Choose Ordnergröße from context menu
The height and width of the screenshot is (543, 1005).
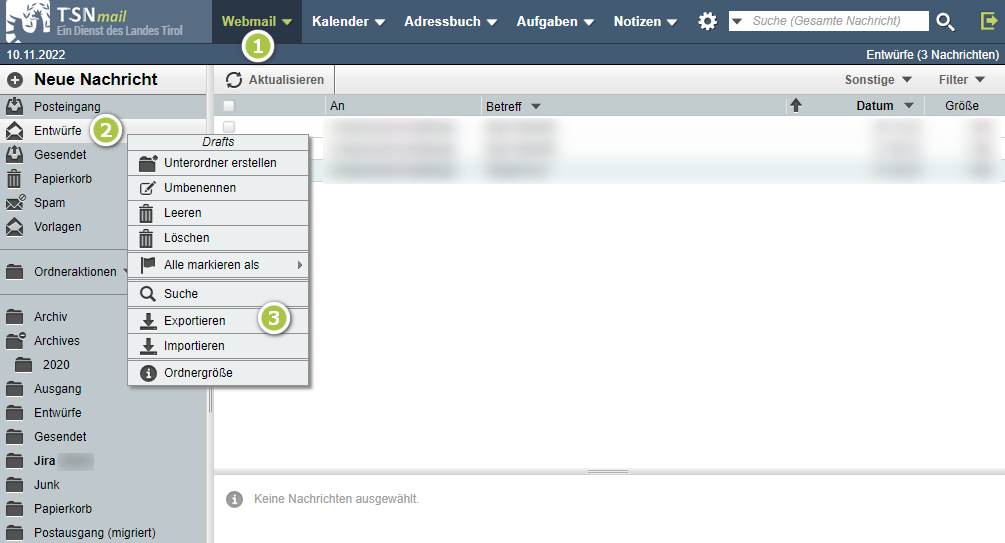coord(218,372)
